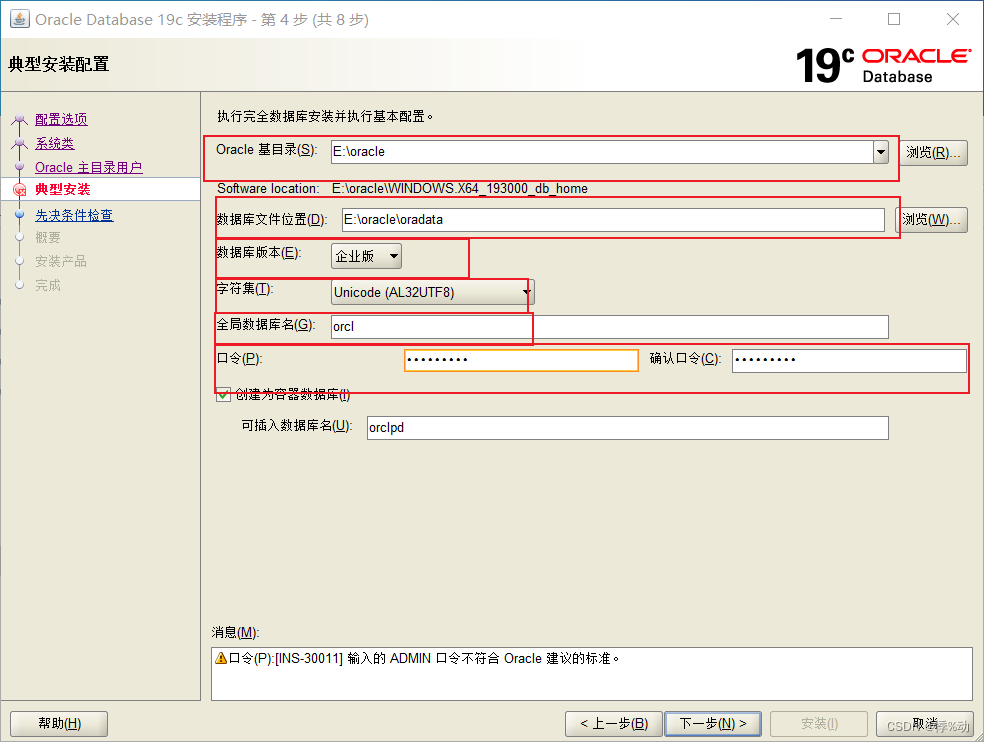
Task: Click the 下一步(N) next button
Action: click(x=713, y=724)
